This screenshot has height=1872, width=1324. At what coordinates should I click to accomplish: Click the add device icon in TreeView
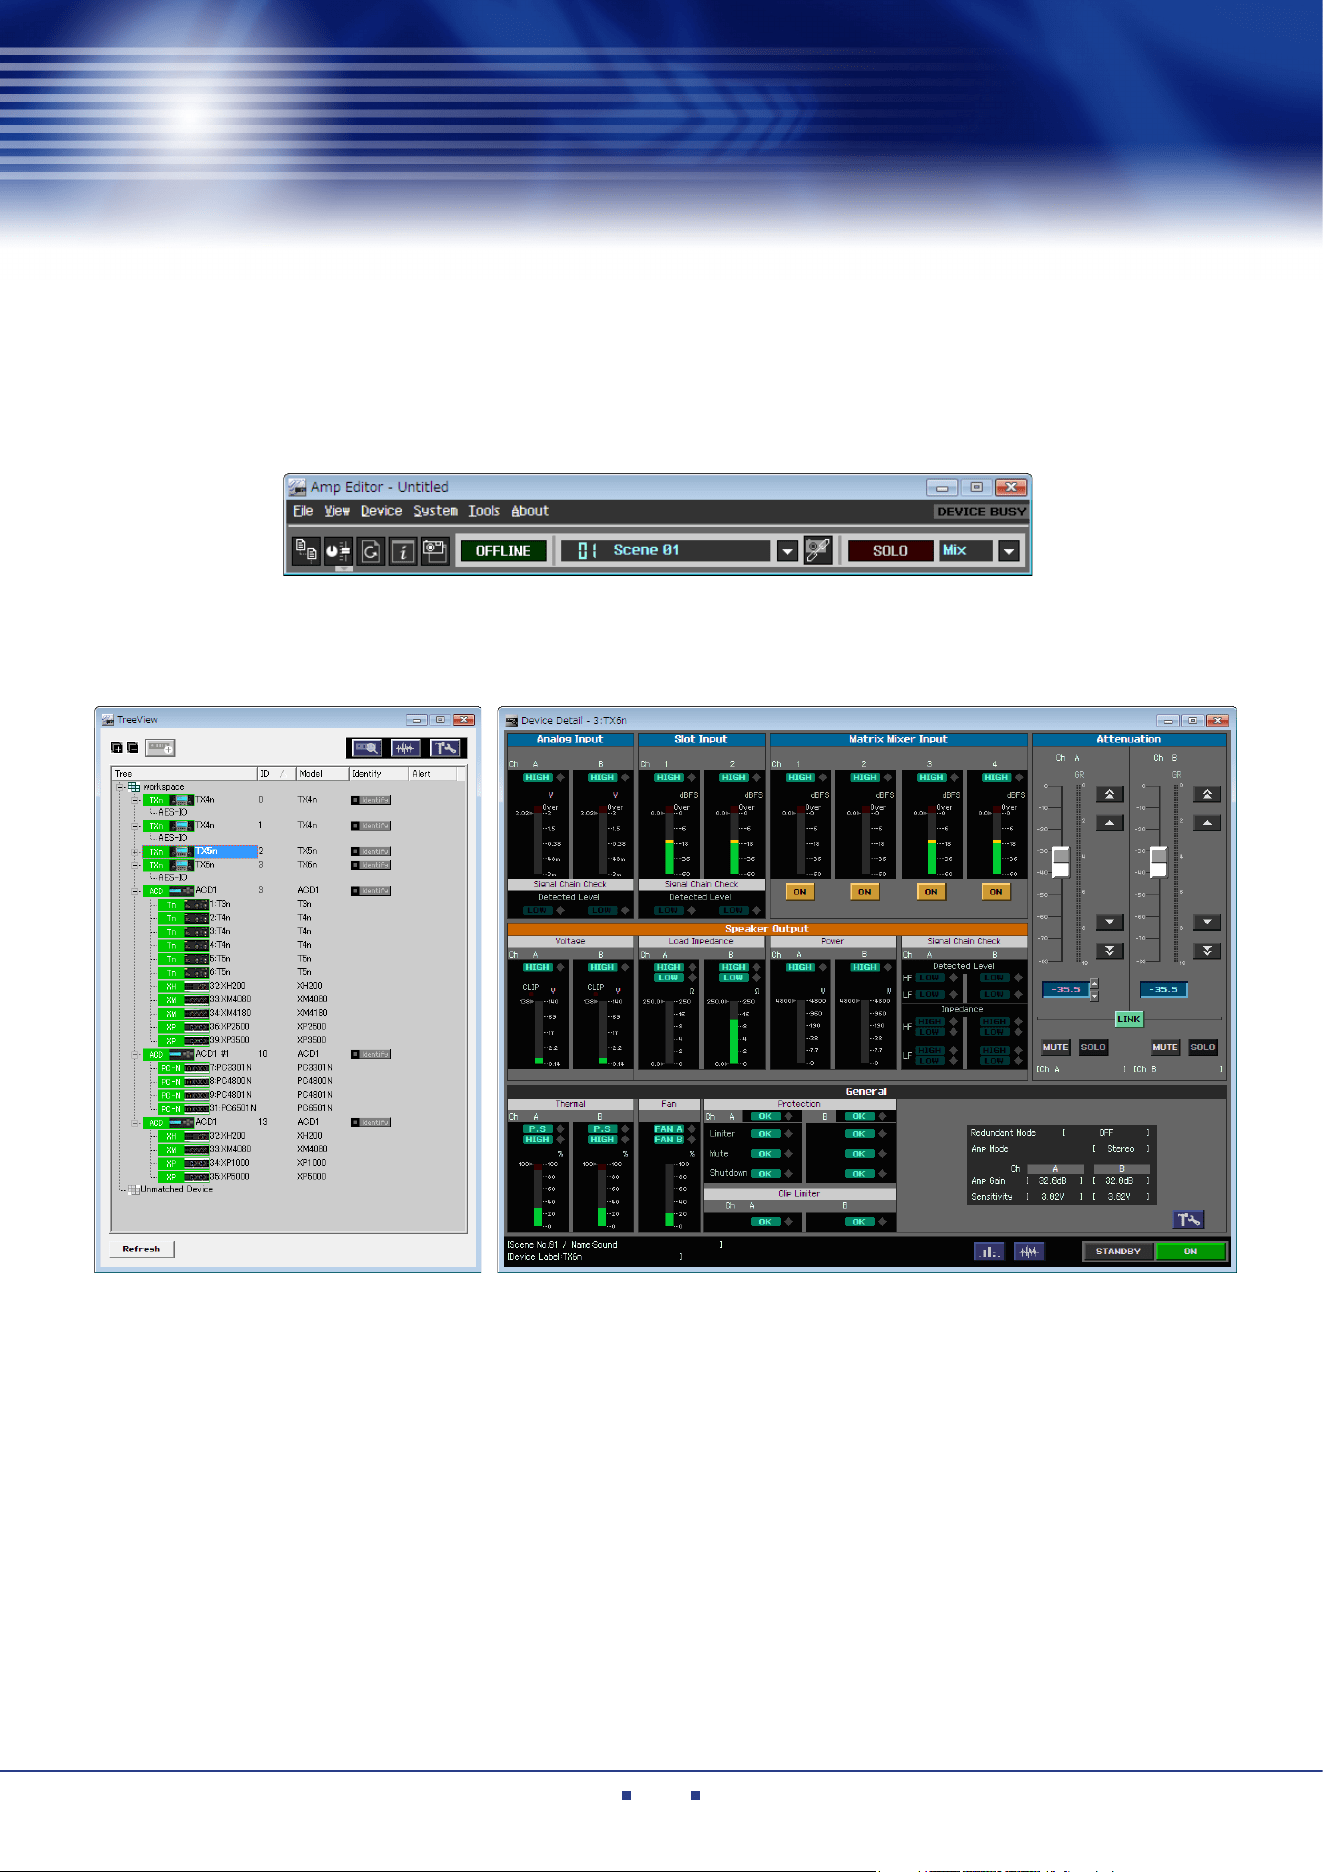click(x=160, y=748)
